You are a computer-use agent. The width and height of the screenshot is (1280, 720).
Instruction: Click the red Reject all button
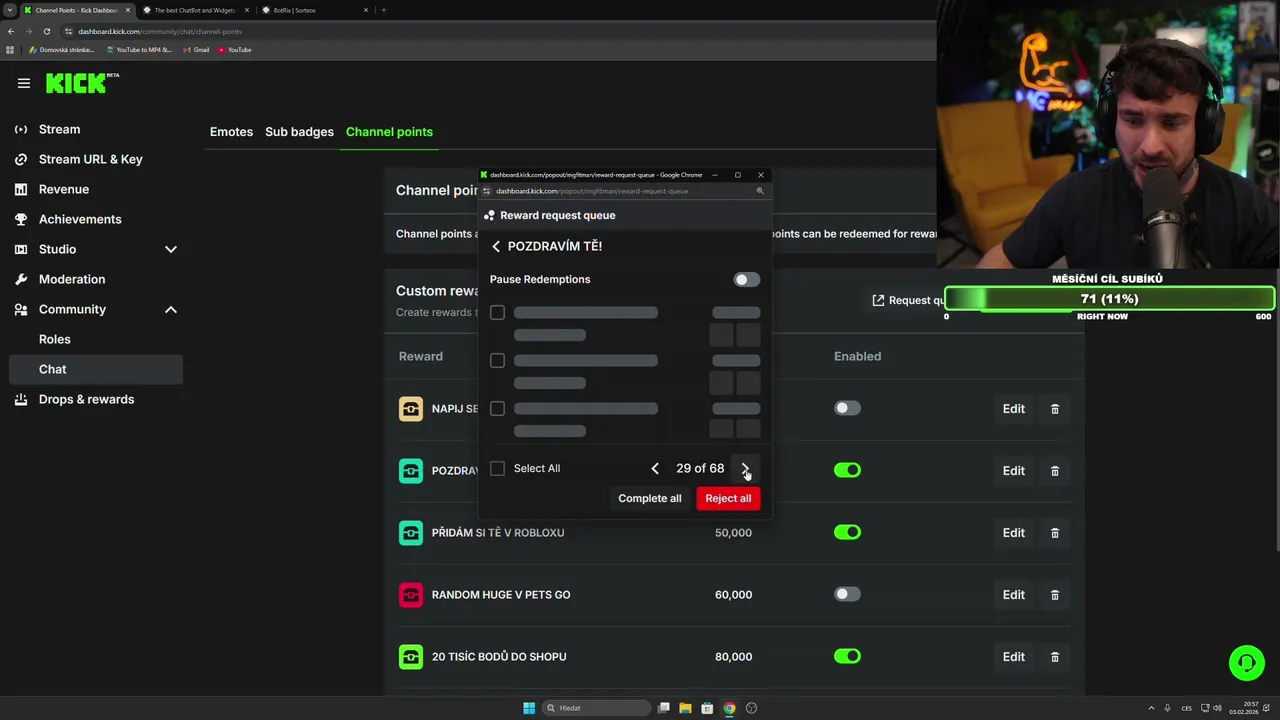[x=728, y=498]
